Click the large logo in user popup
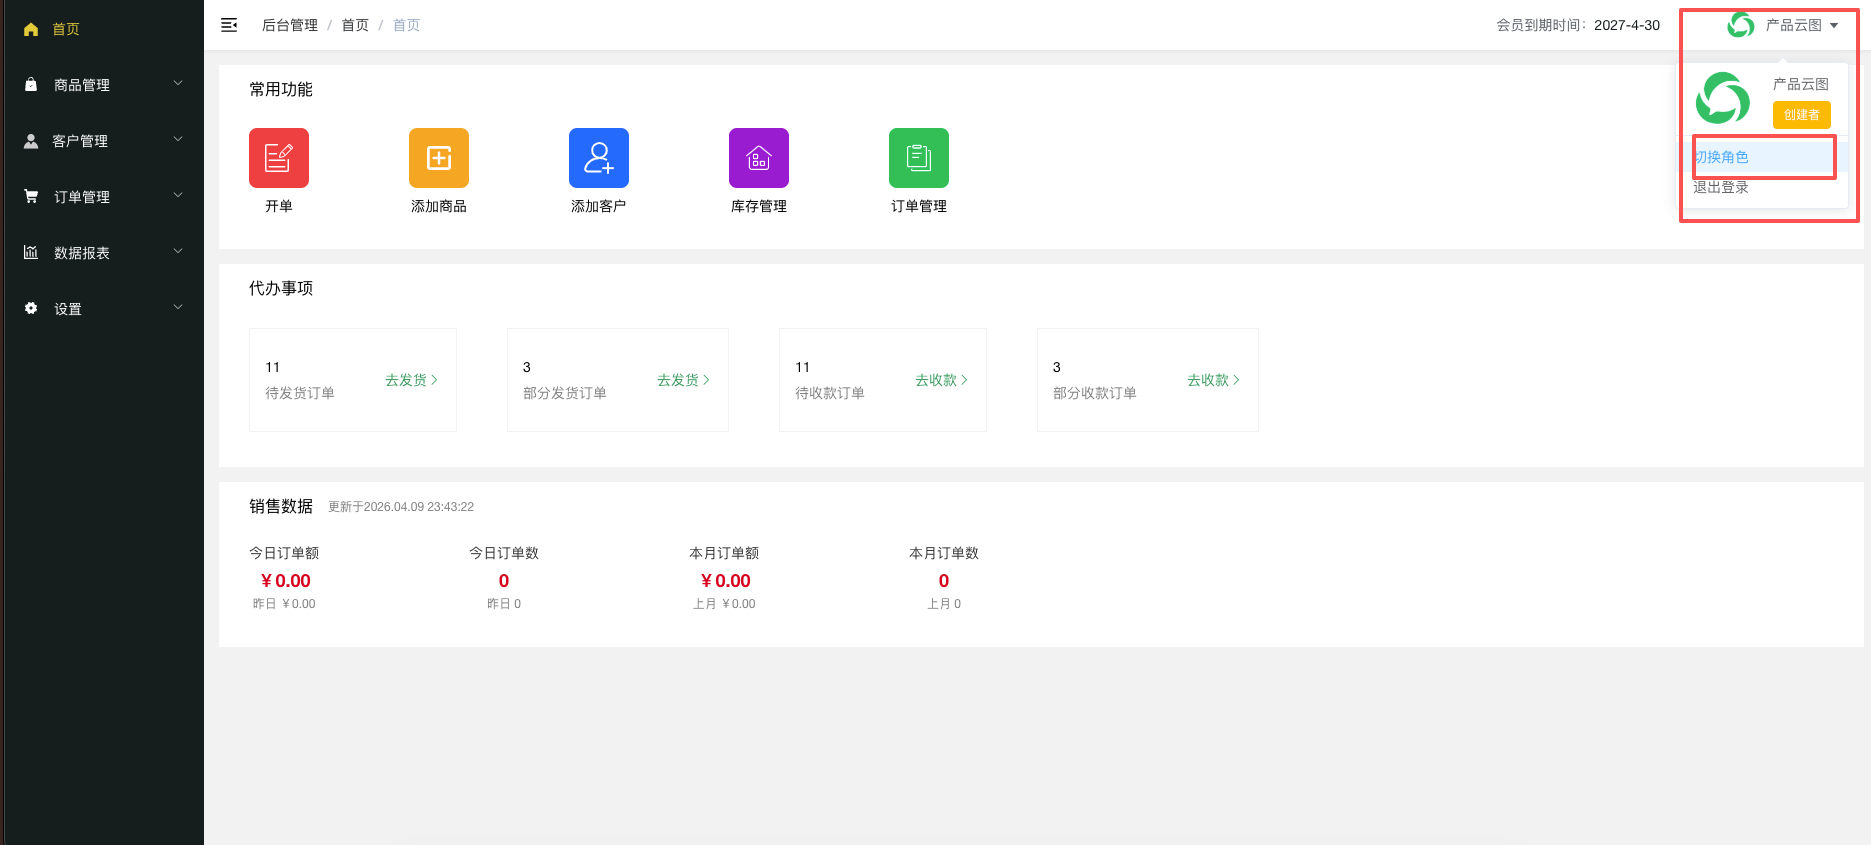 (1723, 98)
